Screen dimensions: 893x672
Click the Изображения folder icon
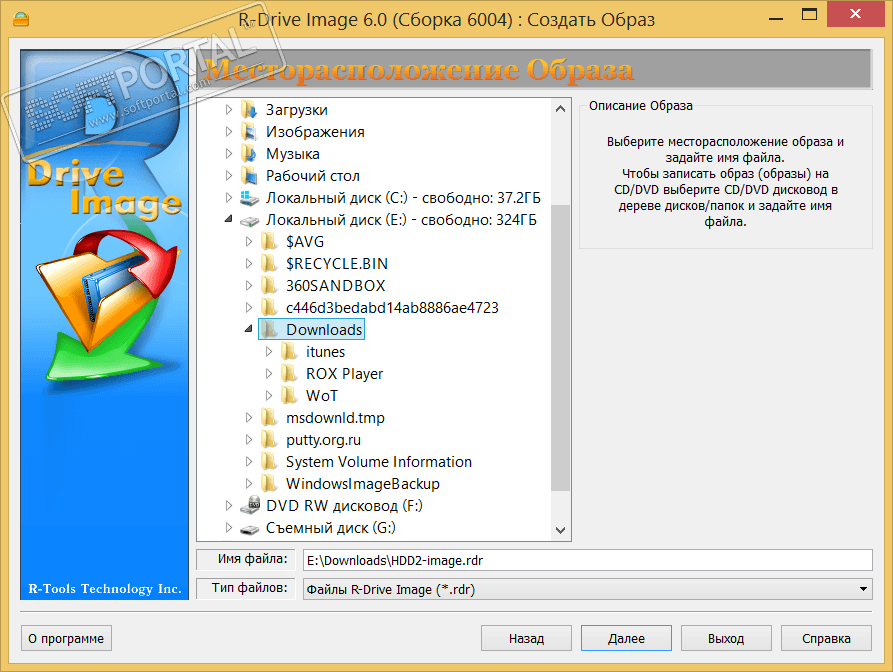249,132
